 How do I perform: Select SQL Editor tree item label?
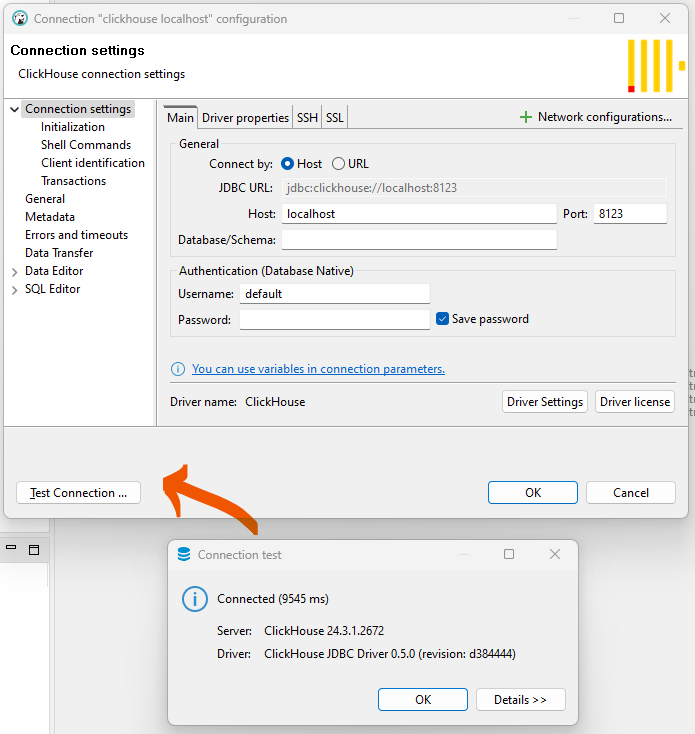click(x=52, y=289)
